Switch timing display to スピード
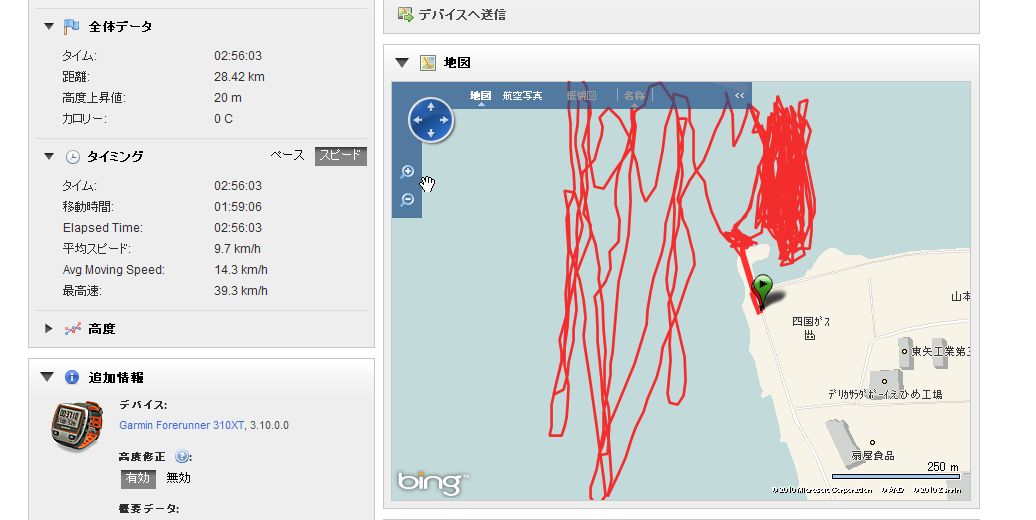1036x520 pixels. coord(340,156)
